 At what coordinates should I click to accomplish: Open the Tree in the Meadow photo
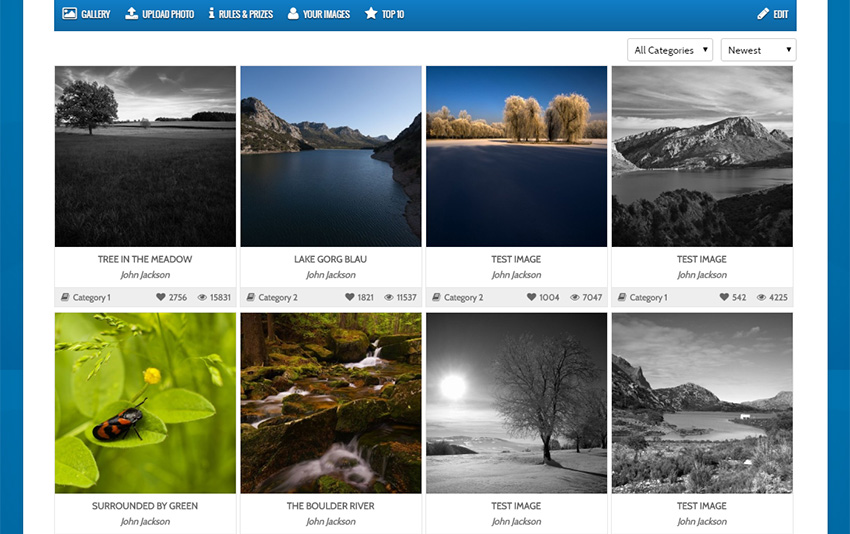coord(145,157)
